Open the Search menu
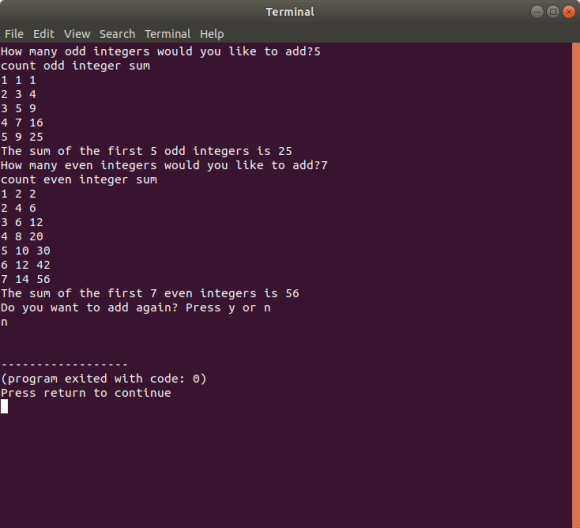The image size is (580, 528). point(117,34)
